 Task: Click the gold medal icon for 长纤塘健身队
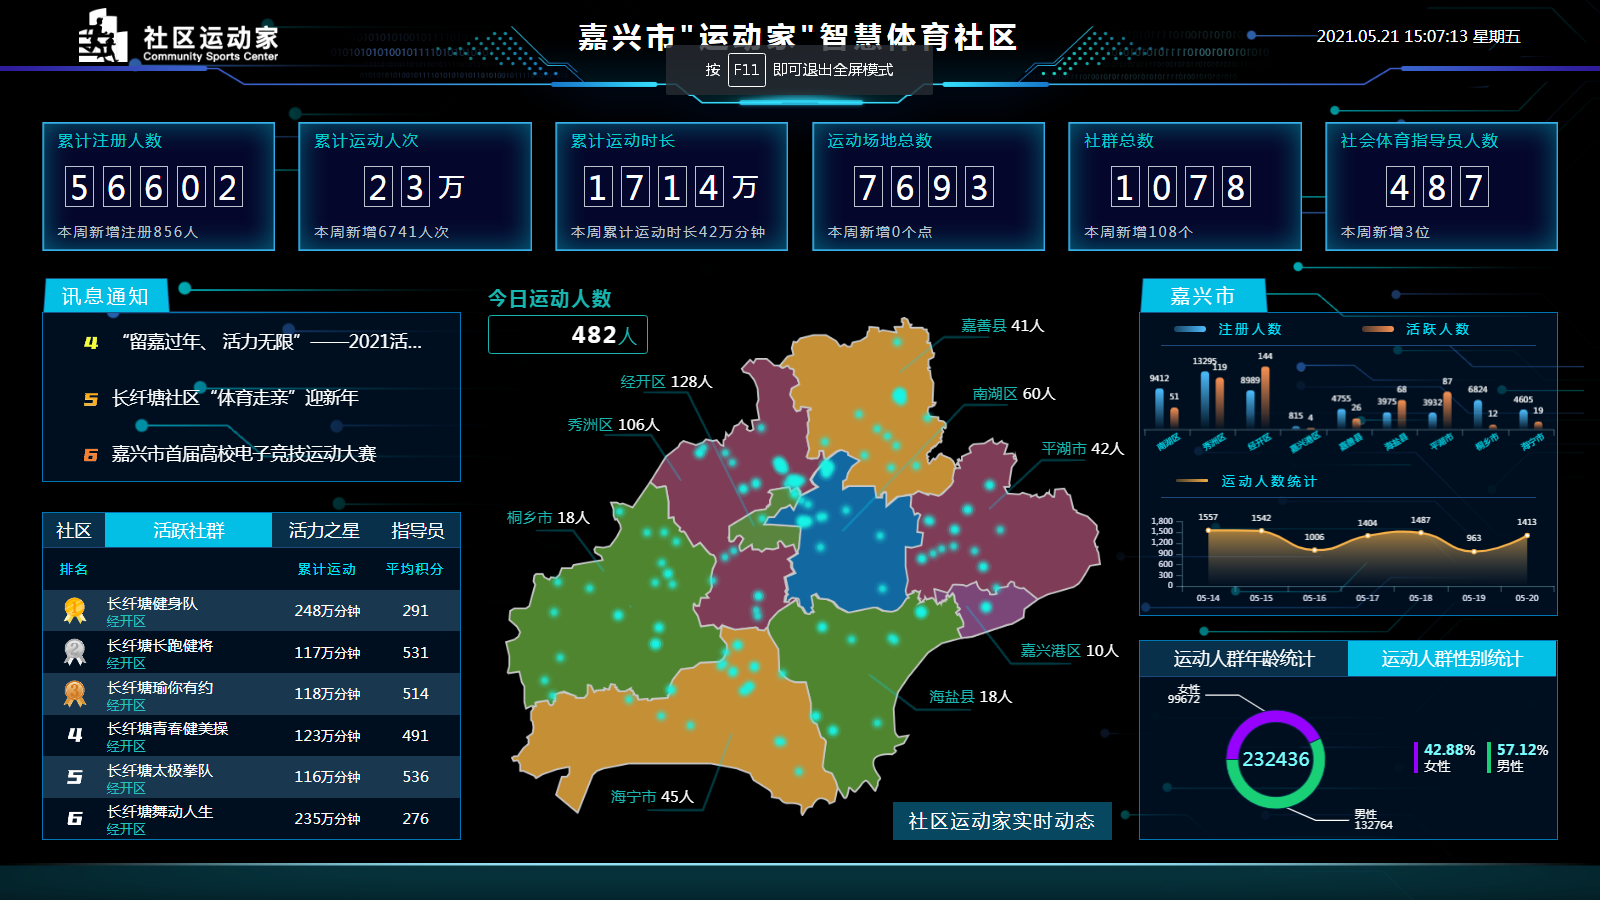[x=75, y=610]
